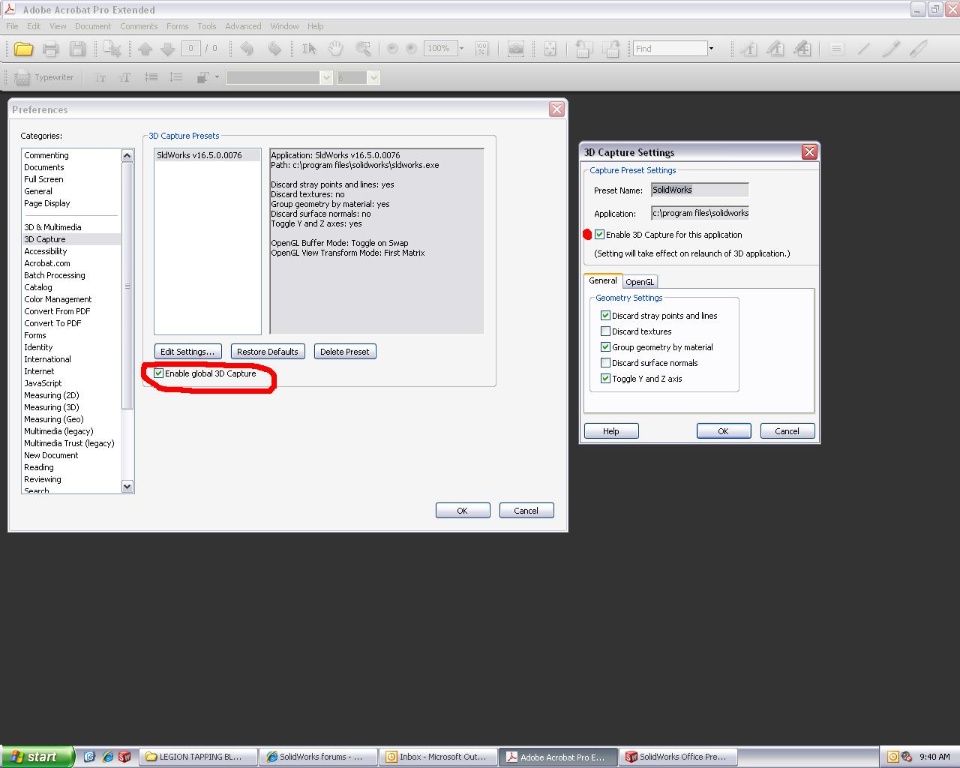Click the Previous View back arrow icon

click(x=247, y=49)
